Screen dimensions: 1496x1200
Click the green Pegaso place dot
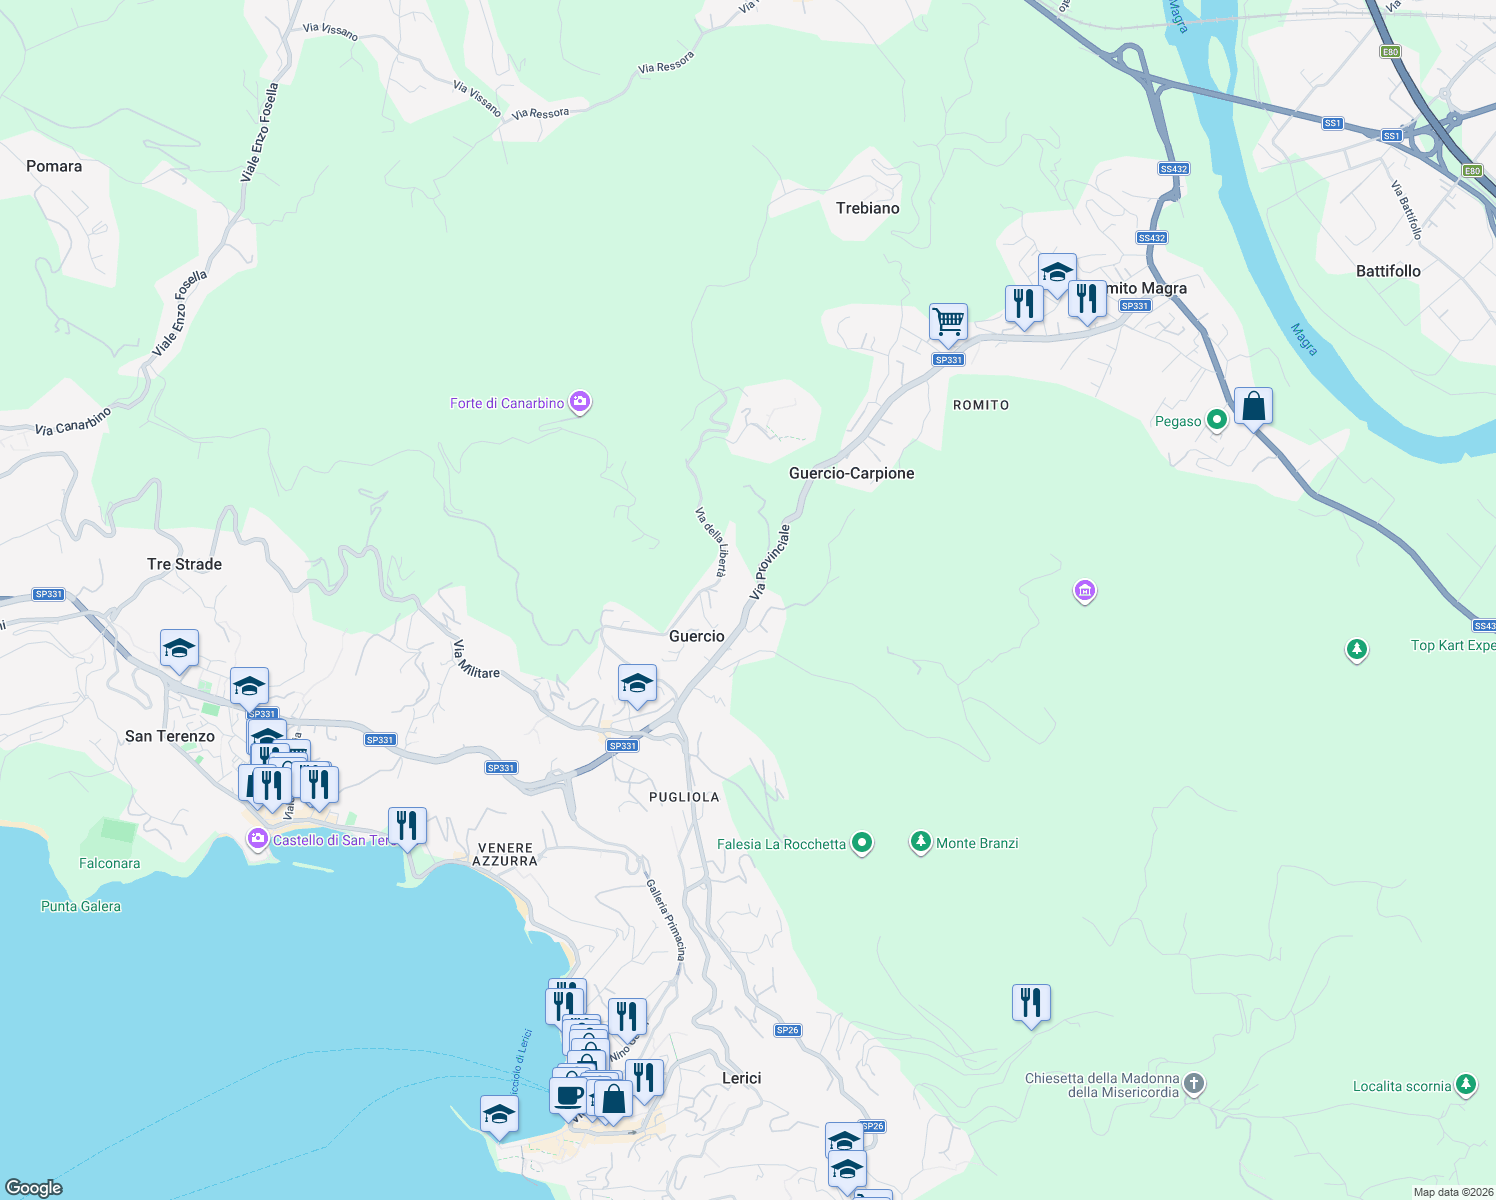pyautogui.click(x=1216, y=421)
